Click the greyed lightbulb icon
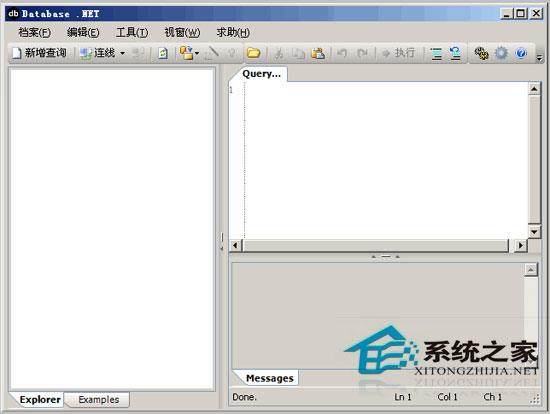 coord(232,53)
